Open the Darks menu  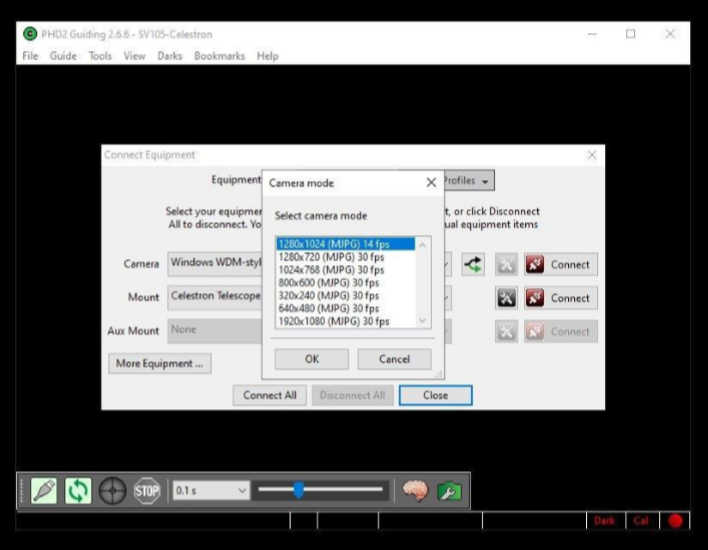(x=170, y=56)
